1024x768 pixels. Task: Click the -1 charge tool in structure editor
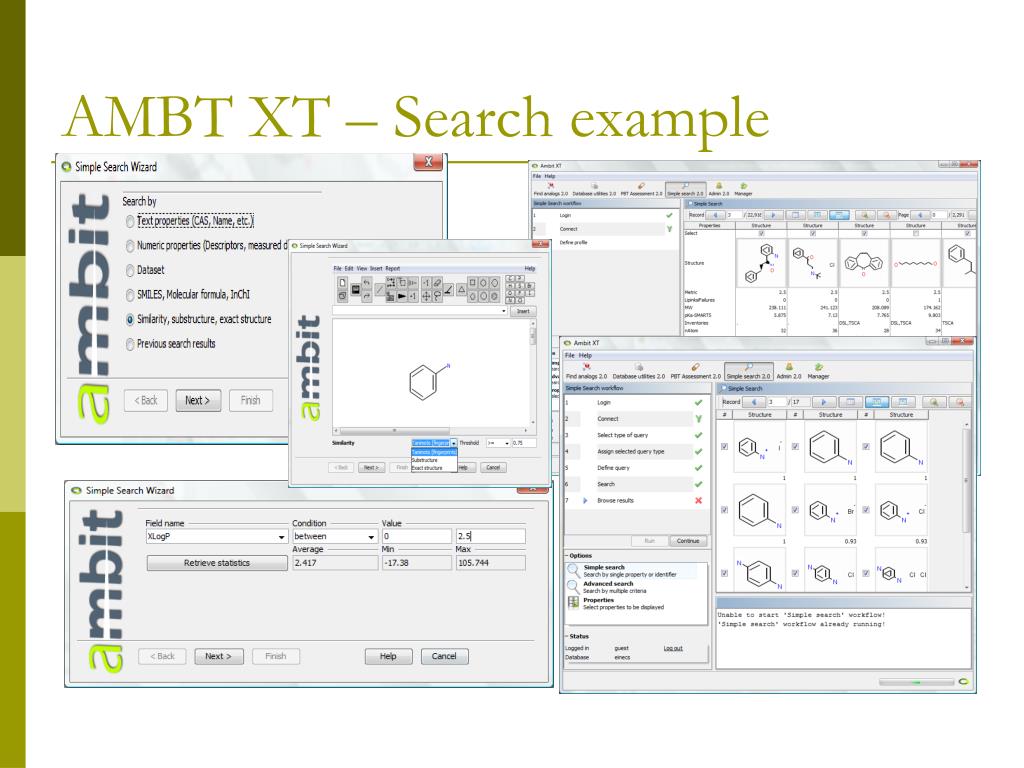pyautogui.click(x=426, y=283)
